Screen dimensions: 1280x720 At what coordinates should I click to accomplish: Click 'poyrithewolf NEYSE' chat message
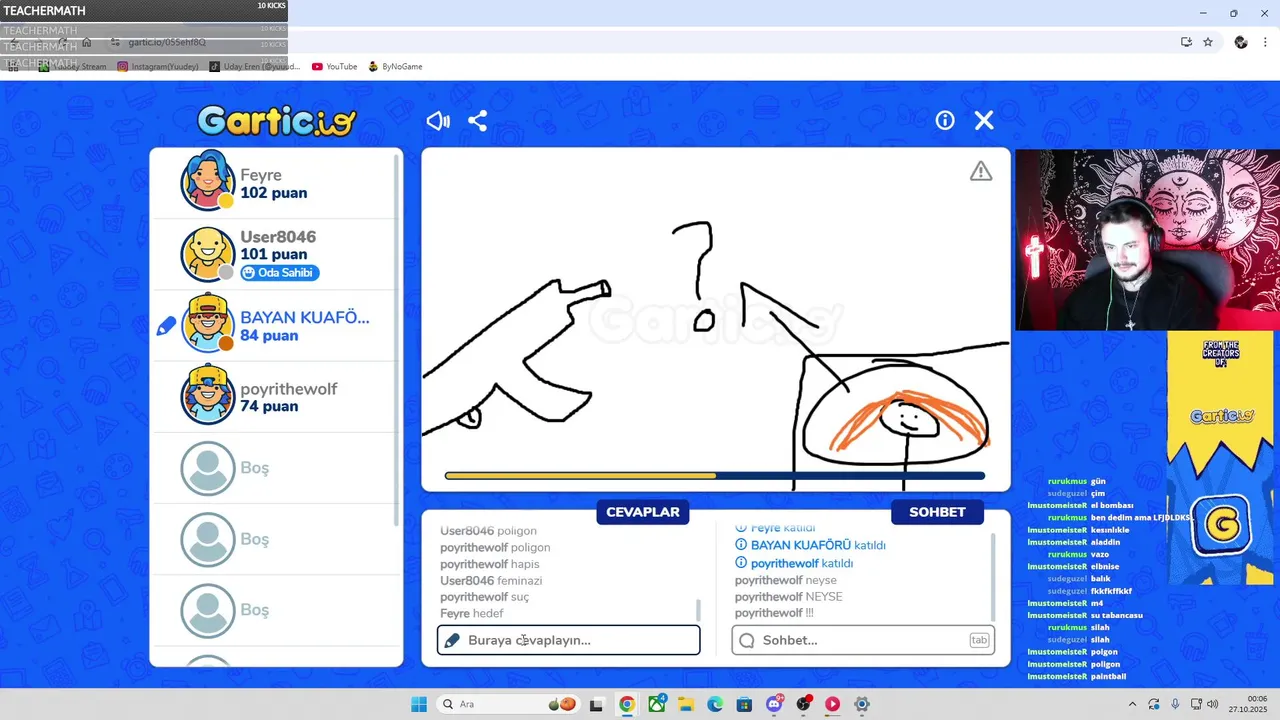pos(789,597)
